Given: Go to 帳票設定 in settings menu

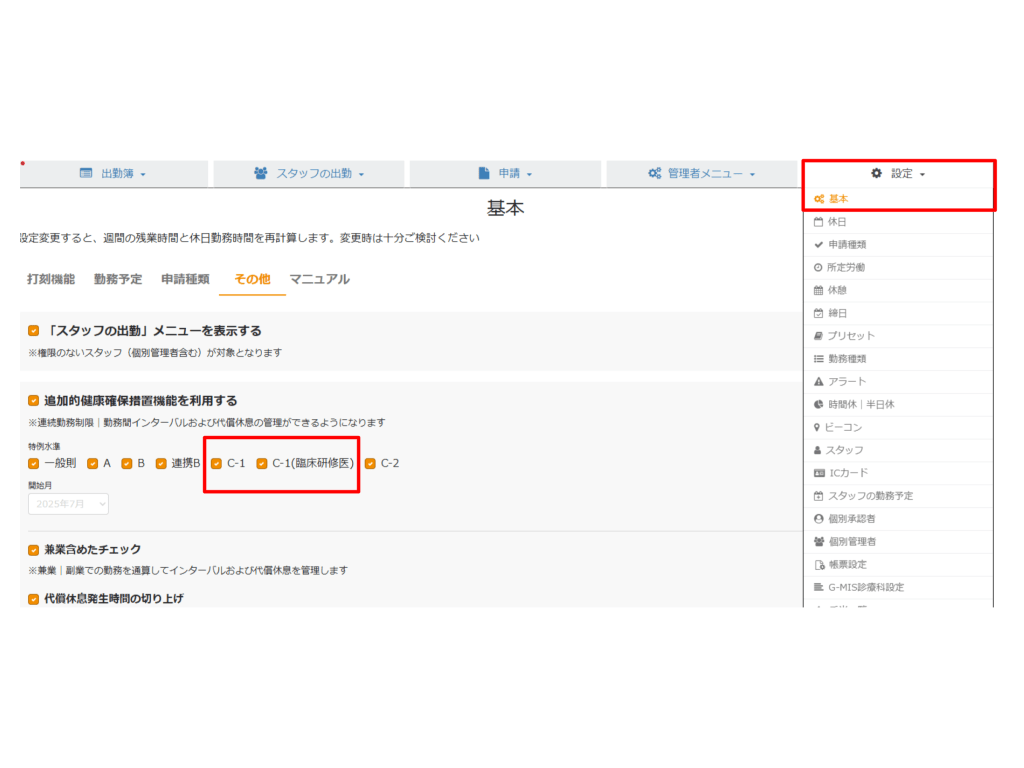Looking at the screenshot, I should coord(847,565).
